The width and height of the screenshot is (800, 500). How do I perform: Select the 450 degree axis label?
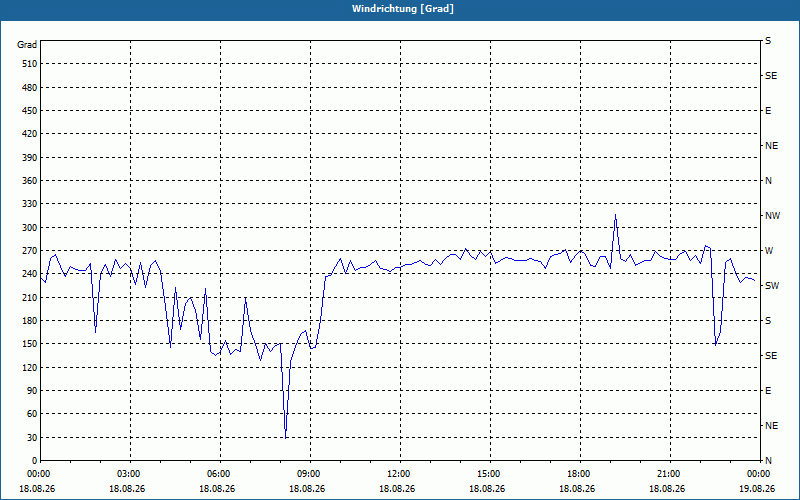point(29,111)
